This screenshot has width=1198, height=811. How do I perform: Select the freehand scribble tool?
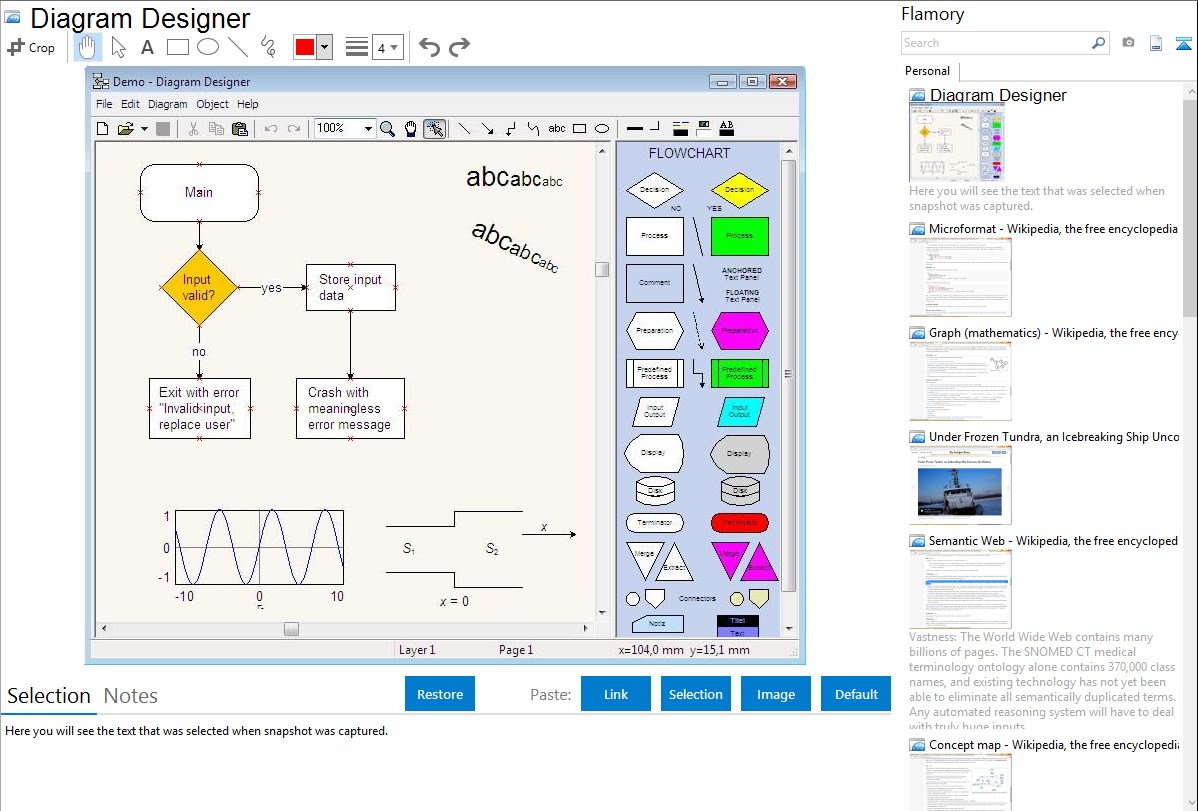coord(268,47)
